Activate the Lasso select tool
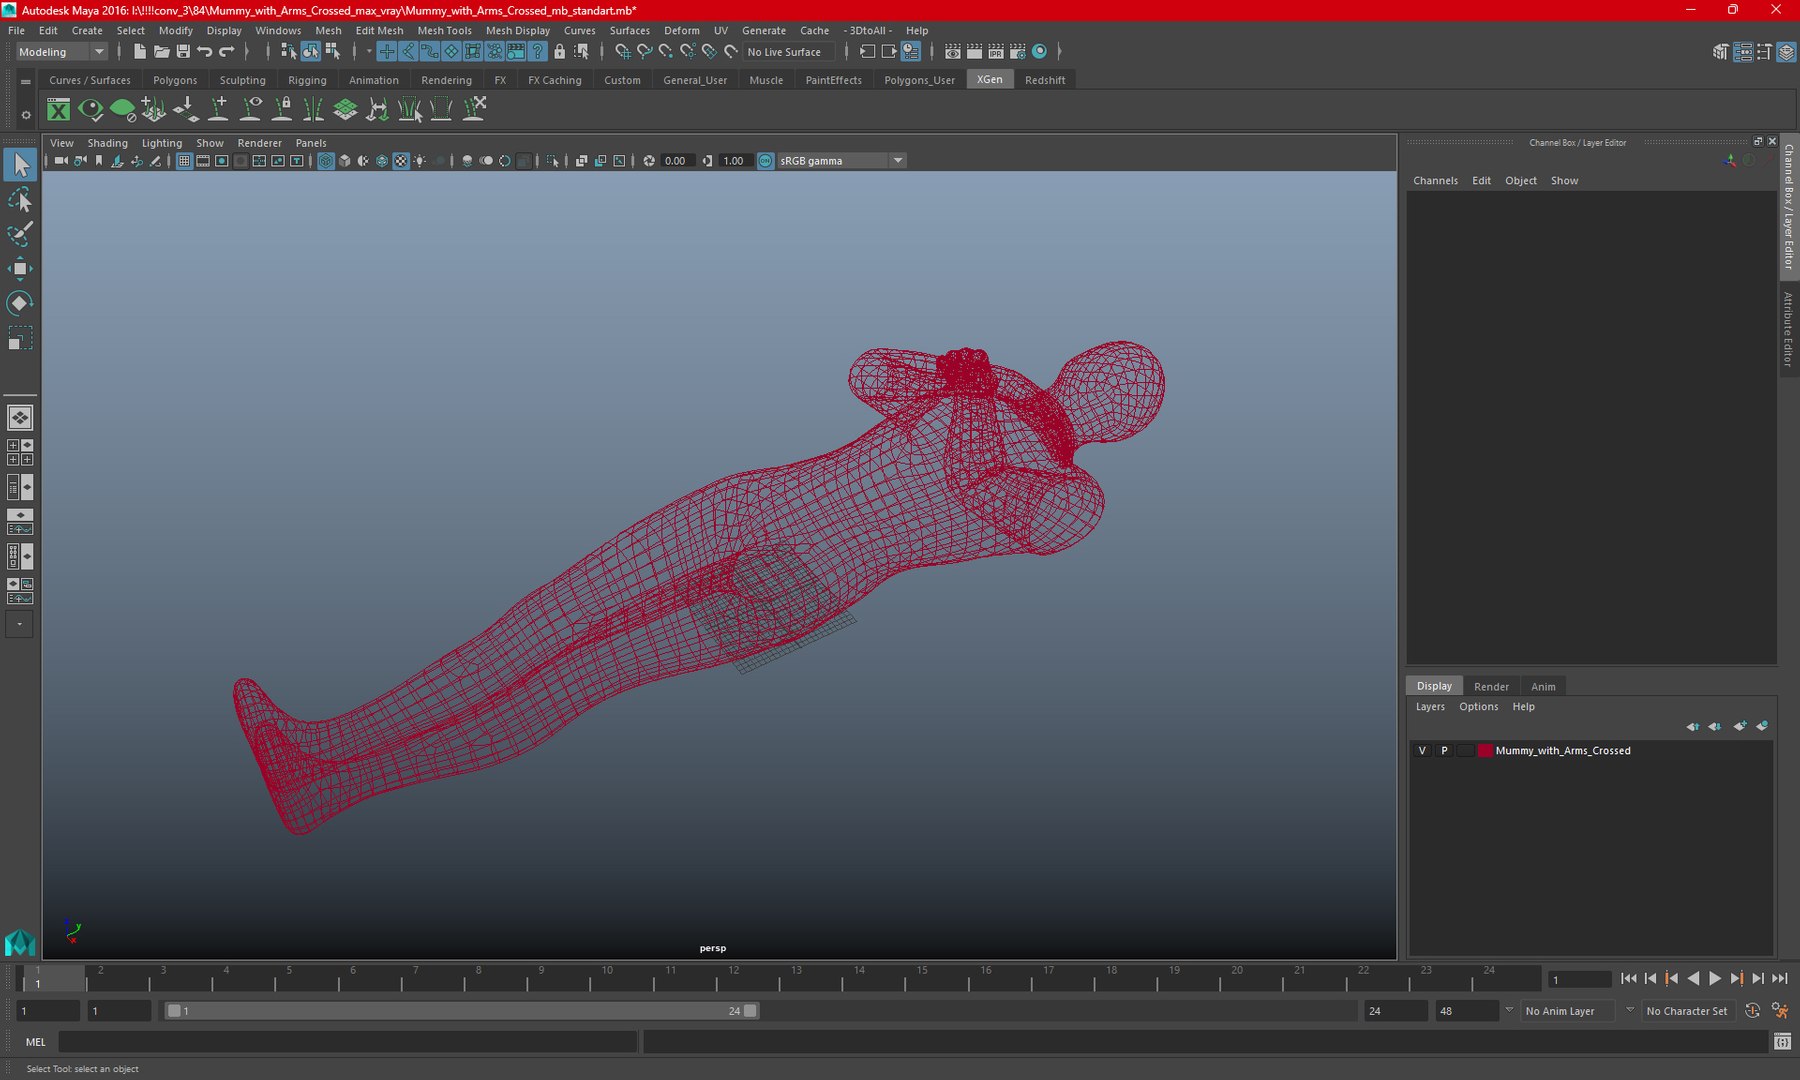 pos(20,201)
